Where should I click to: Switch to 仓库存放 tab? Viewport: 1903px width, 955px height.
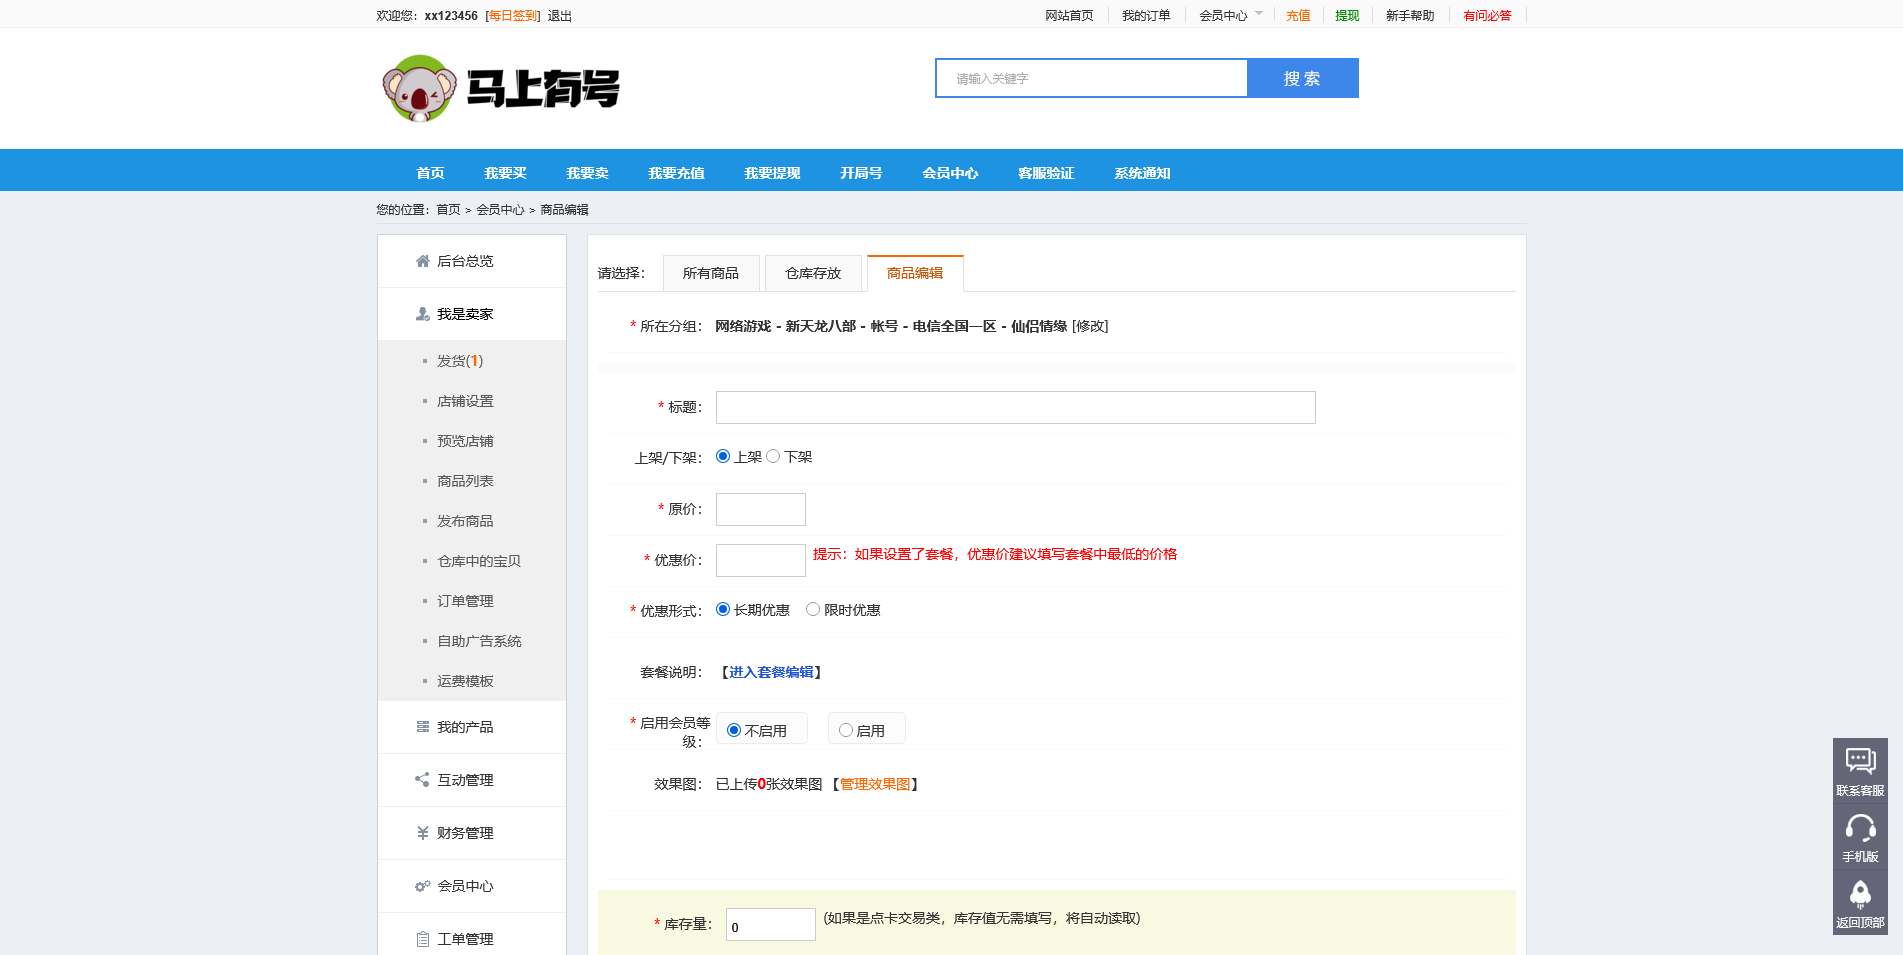pos(813,273)
